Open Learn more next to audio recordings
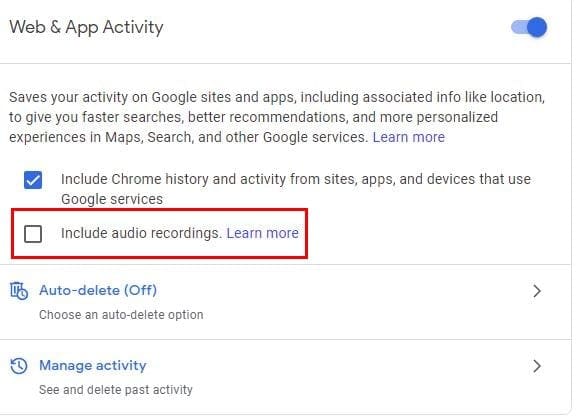This screenshot has height=417, width=578. coord(262,233)
